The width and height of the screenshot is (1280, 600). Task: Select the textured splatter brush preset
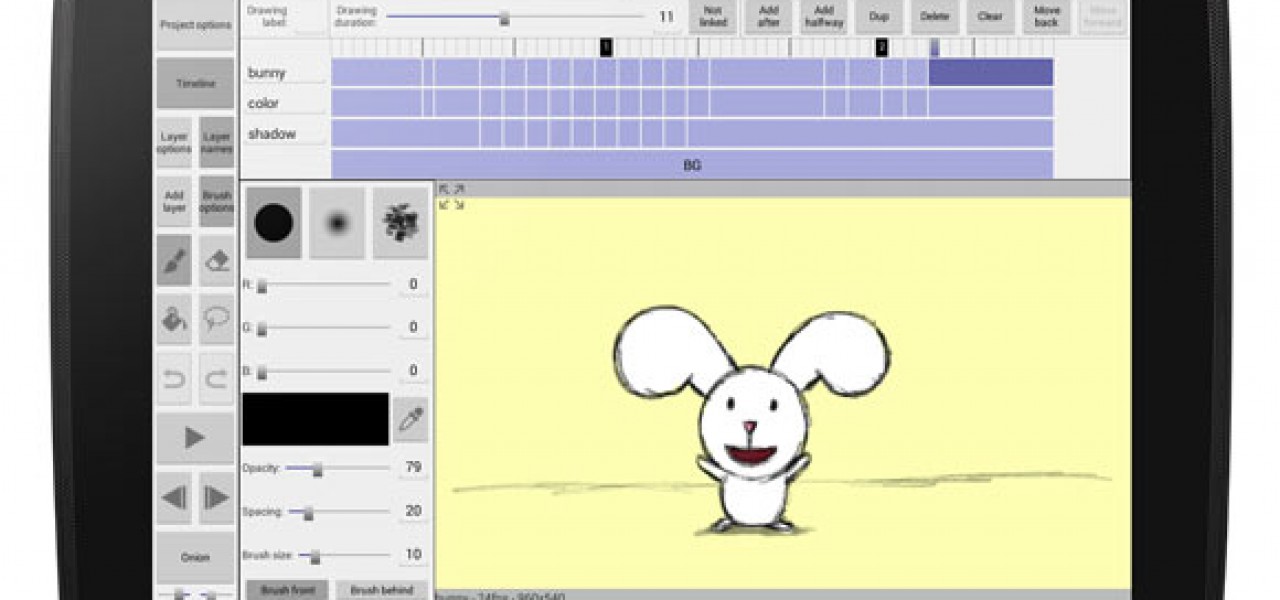click(x=400, y=223)
